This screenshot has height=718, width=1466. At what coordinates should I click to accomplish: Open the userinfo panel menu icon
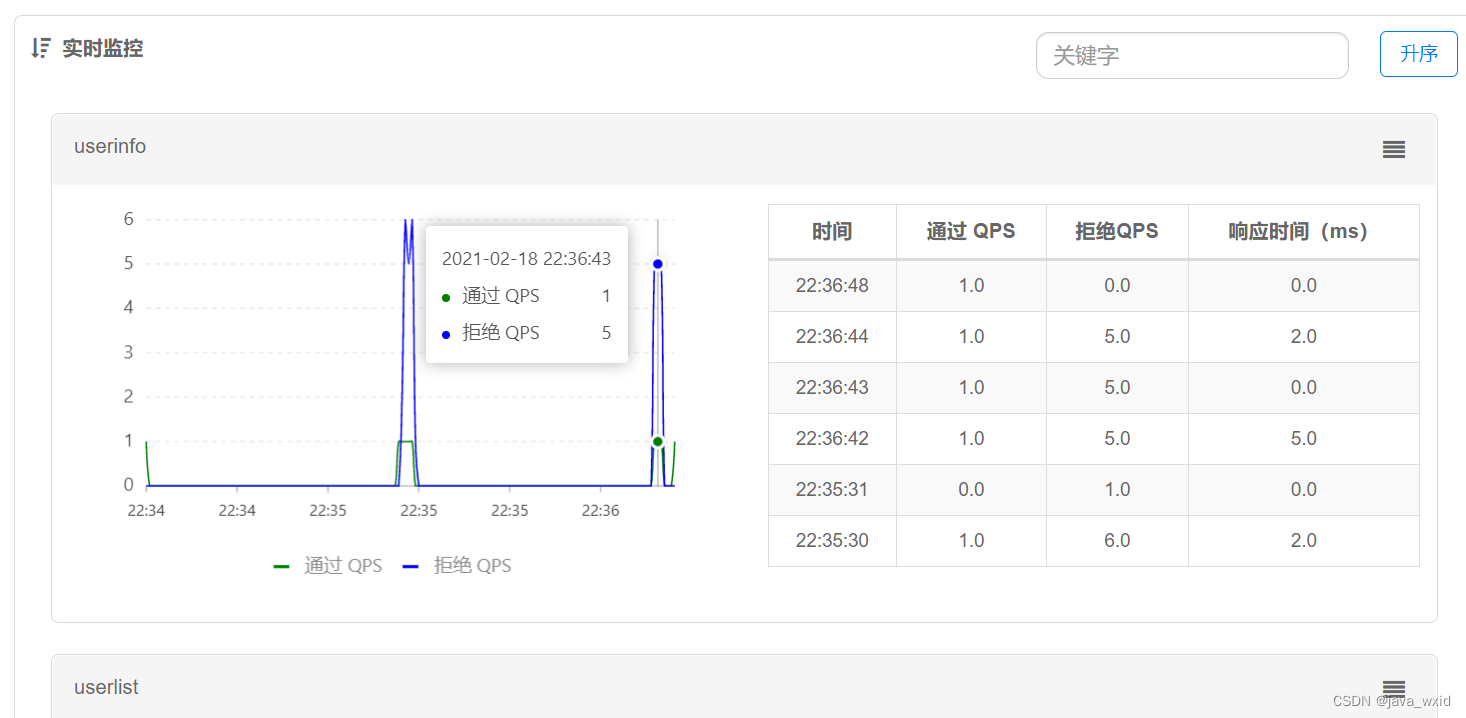click(1393, 149)
